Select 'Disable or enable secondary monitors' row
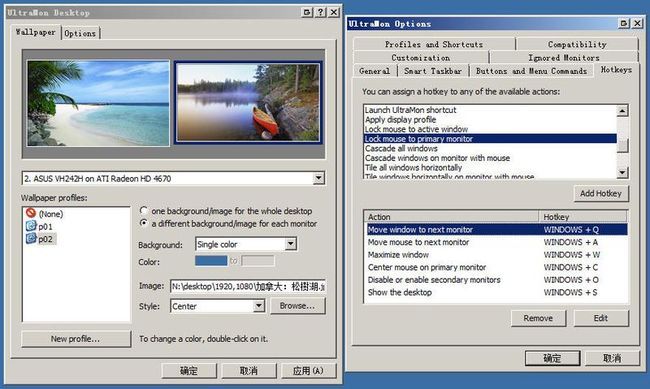The image size is (650, 389). click(x=496, y=280)
